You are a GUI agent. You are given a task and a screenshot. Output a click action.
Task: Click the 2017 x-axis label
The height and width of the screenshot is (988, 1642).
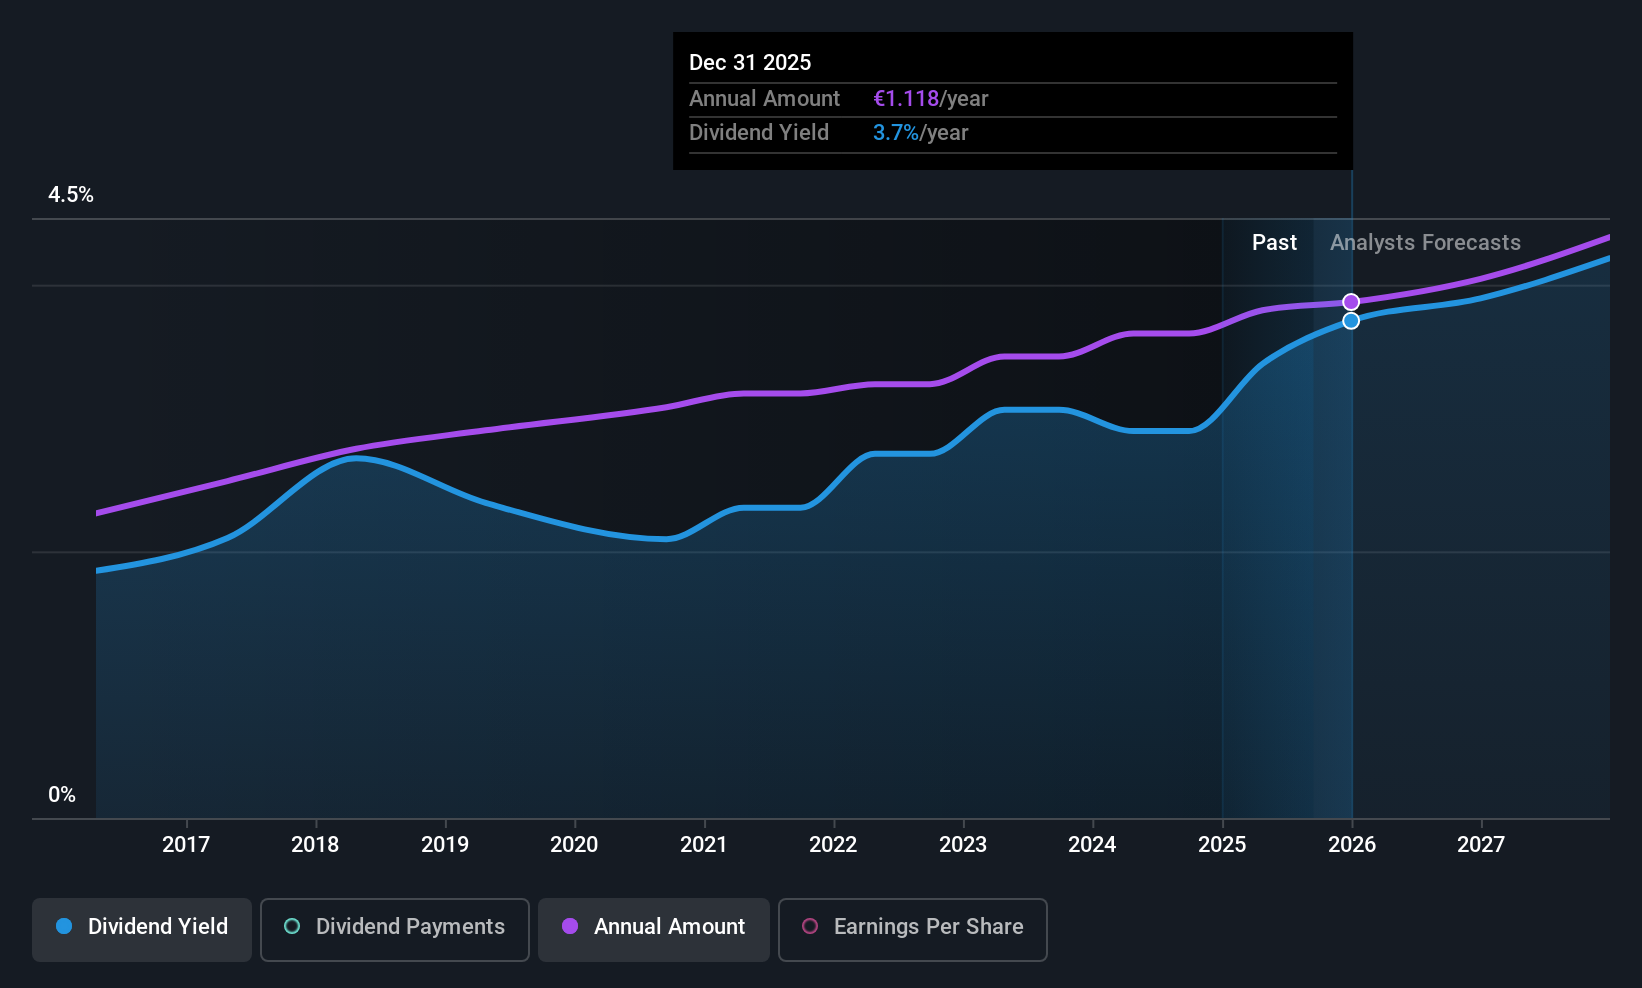[186, 845]
